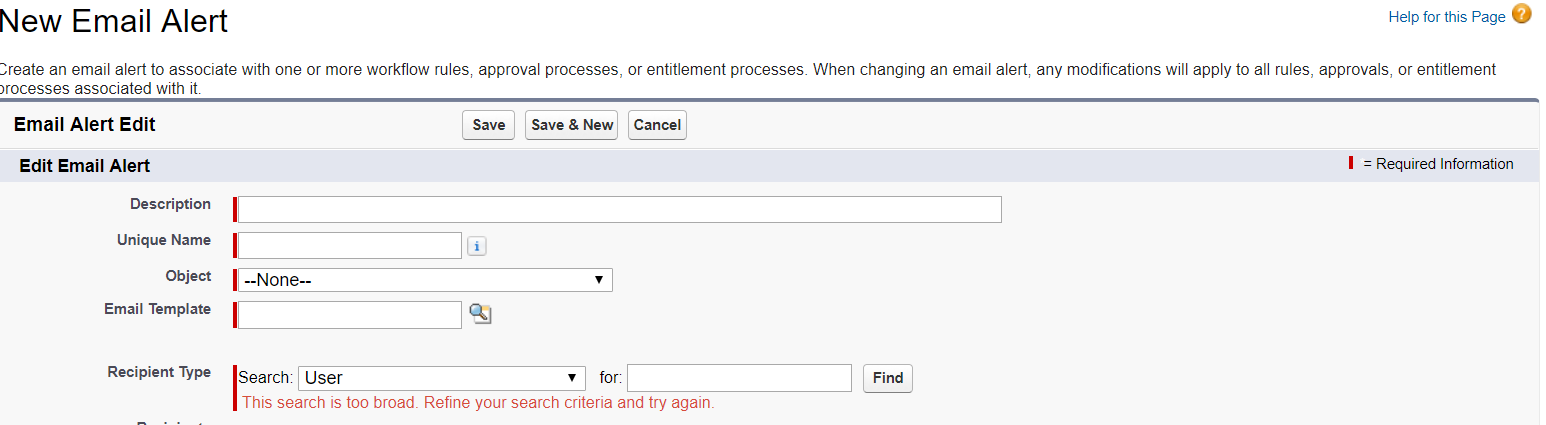Viewport: 1546px width, 425px height.
Task: Open the Object dropdown
Action: (424, 280)
